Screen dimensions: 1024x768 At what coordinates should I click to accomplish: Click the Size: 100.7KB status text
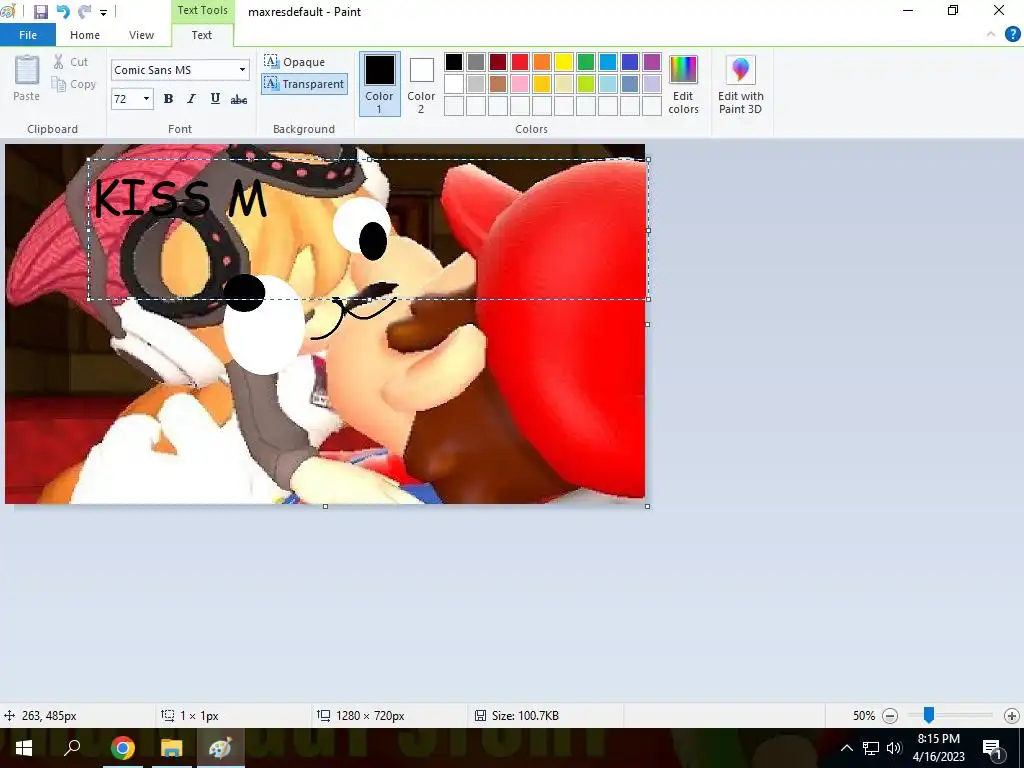(x=525, y=716)
